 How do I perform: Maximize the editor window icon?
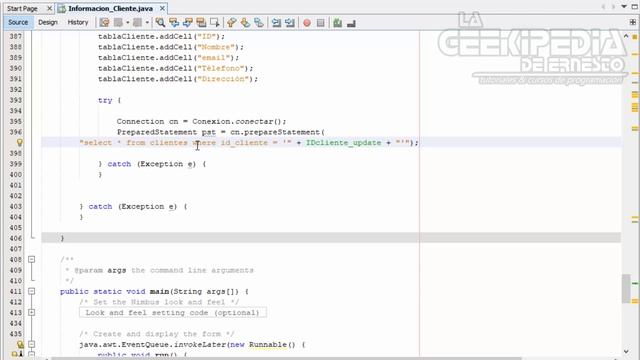pyautogui.click(x=635, y=7)
